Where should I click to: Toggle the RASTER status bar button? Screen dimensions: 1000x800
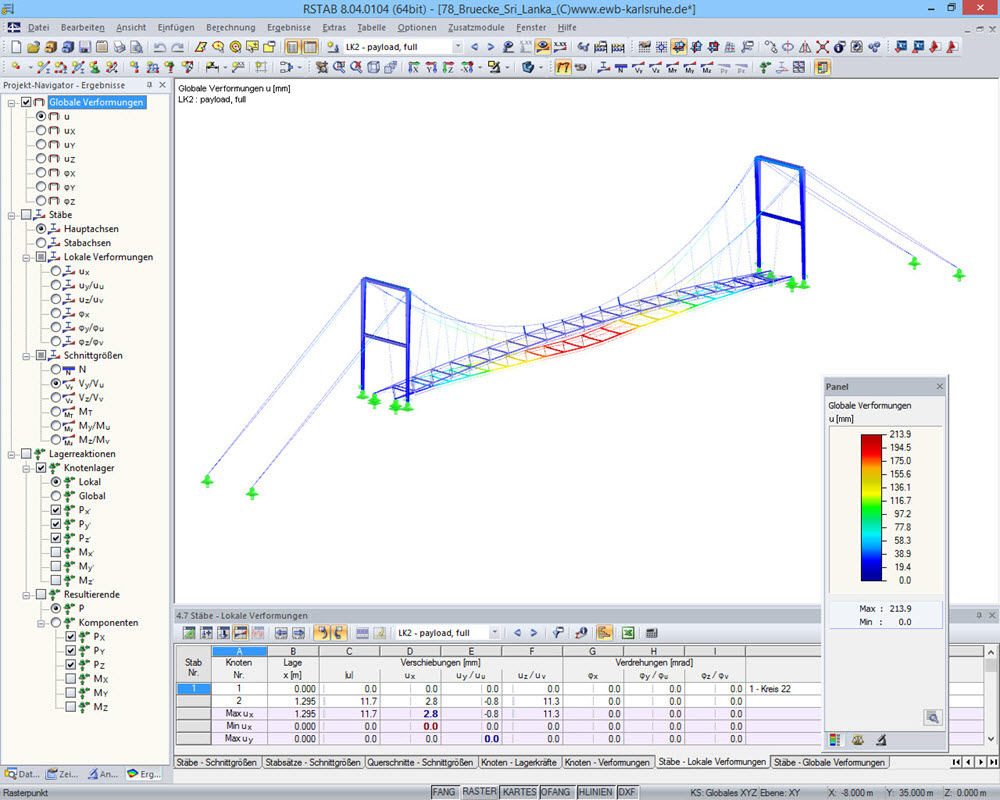click(x=479, y=792)
